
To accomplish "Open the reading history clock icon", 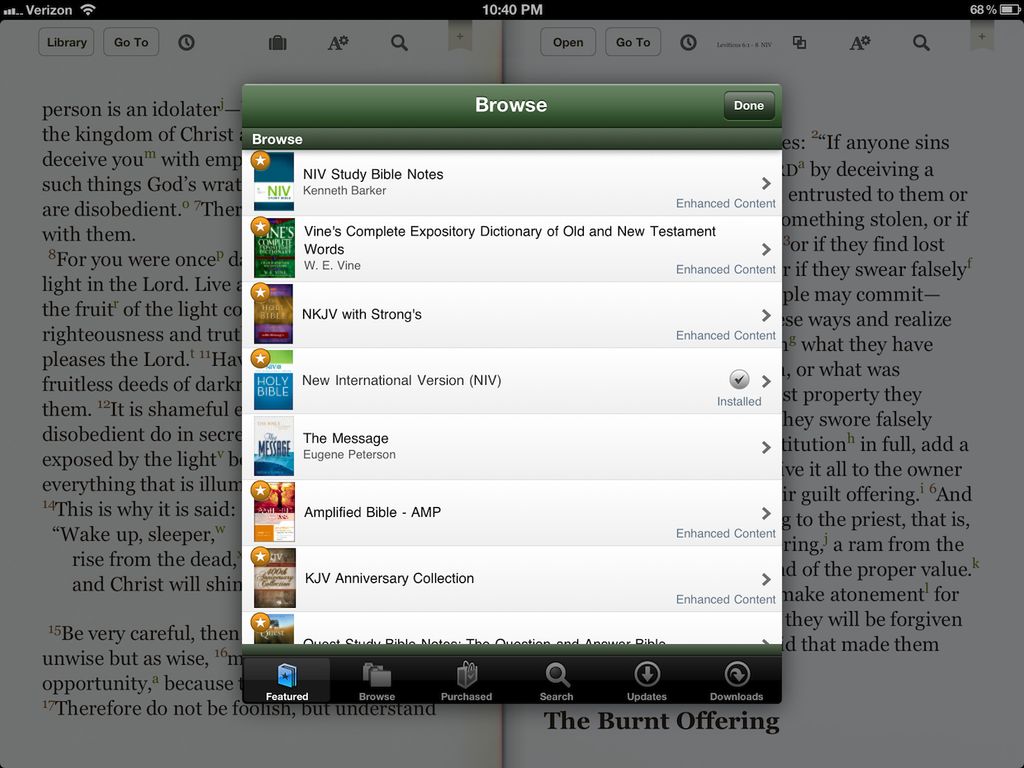I will [187, 42].
